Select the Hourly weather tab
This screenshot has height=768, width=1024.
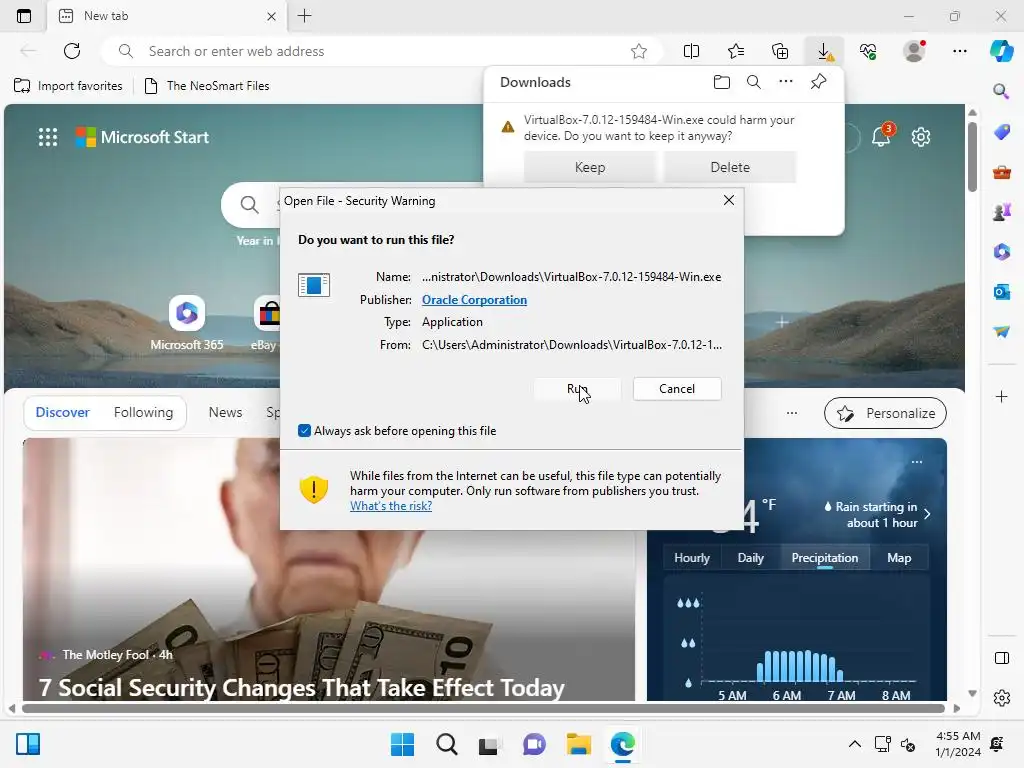[x=692, y=558]
